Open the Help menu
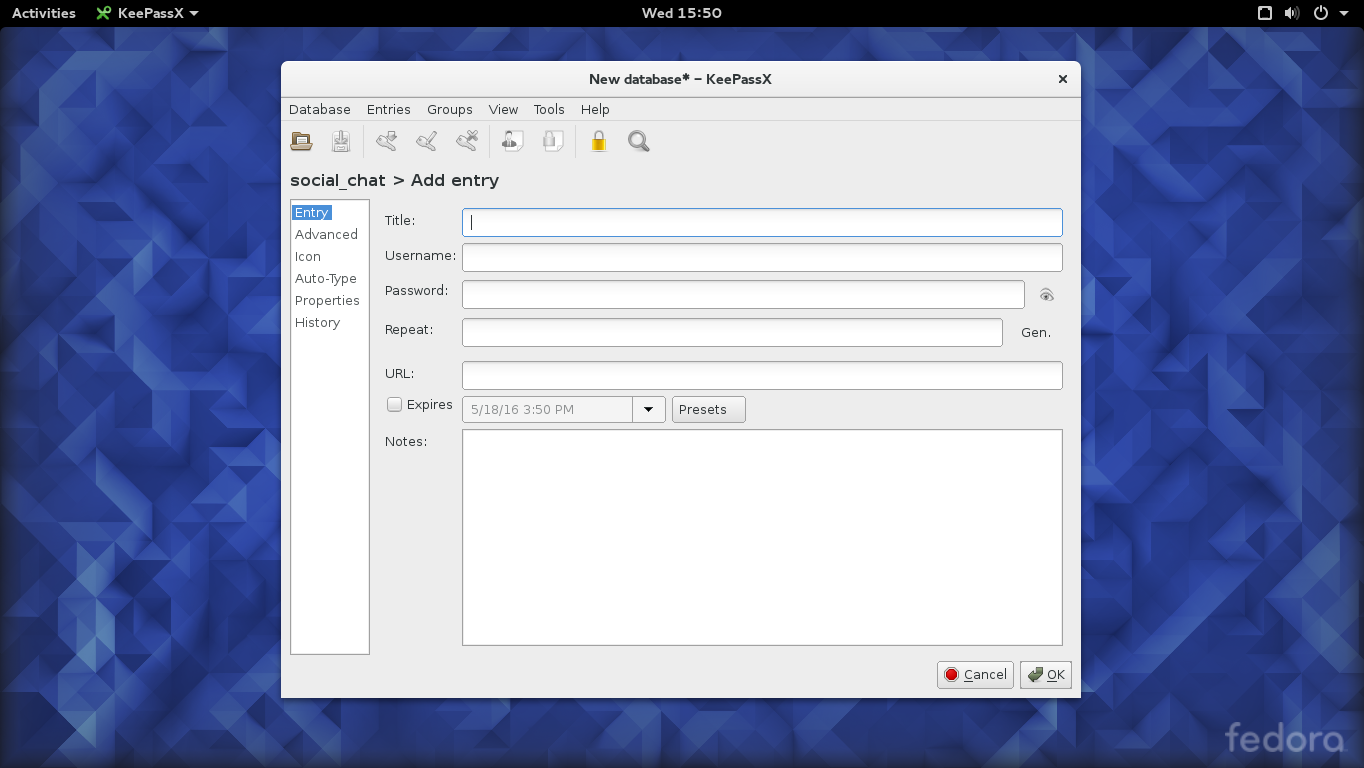Viewport: 1364px width, 768px height. click(x=595, y=110)
